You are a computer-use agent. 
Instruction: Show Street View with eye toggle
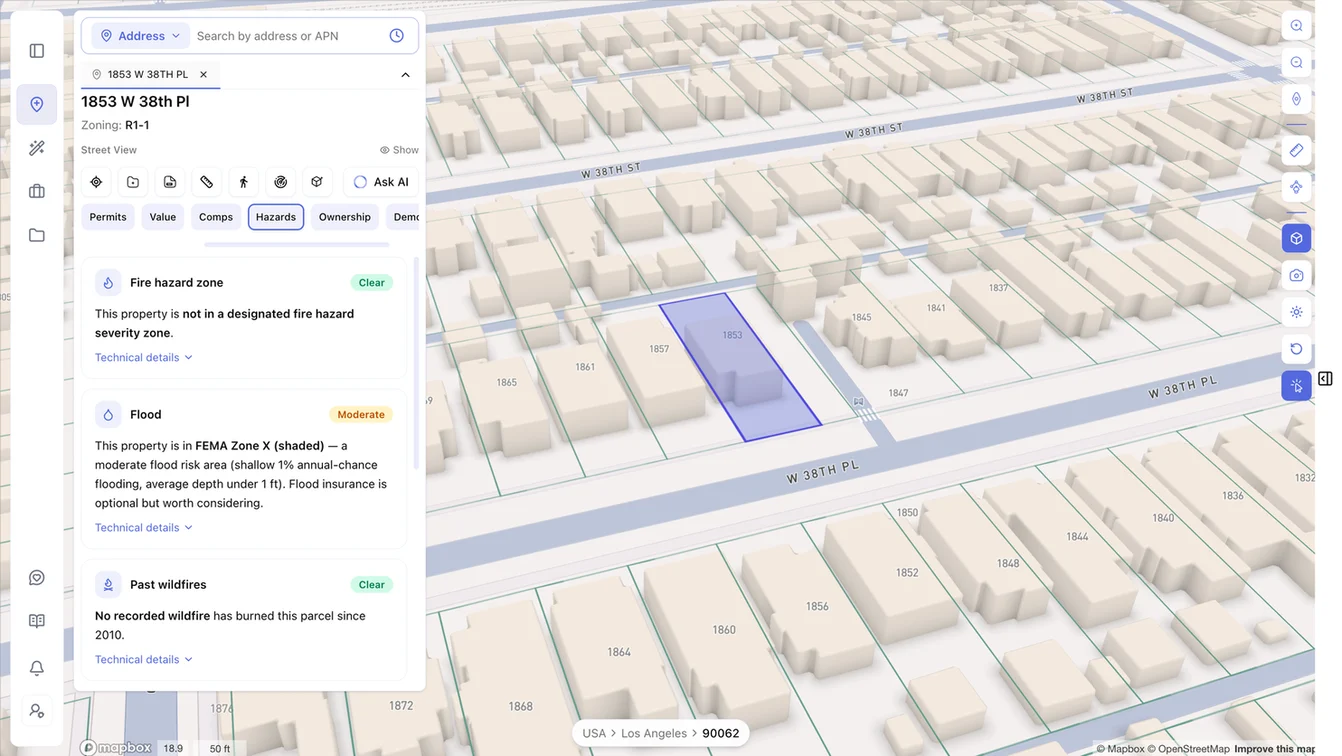click(x=399, y=150)
